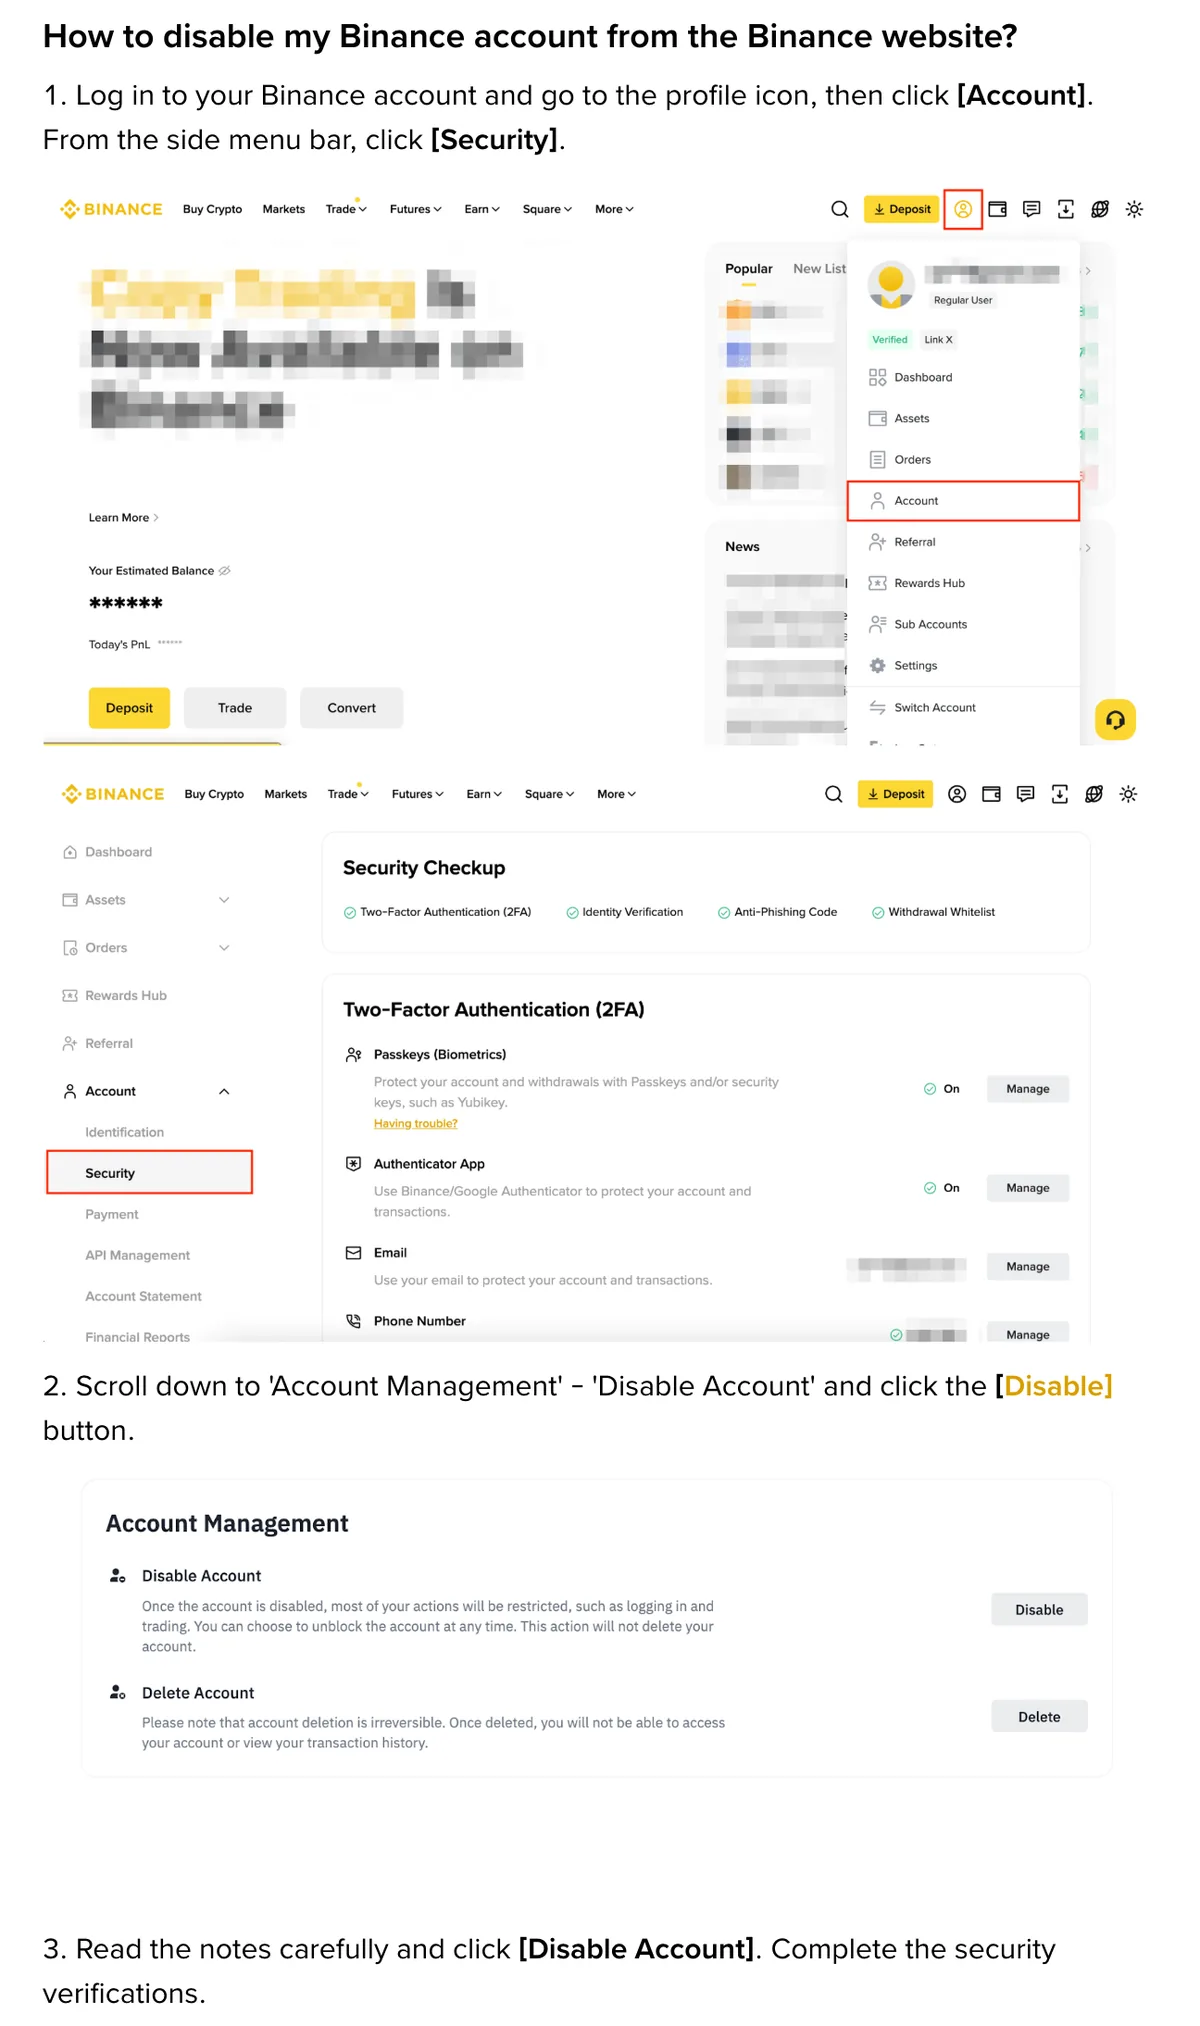Click Manage button for Passkeys (Biometrics)
This screenshot has width=1200, height=2026.
[1028, 1089]
